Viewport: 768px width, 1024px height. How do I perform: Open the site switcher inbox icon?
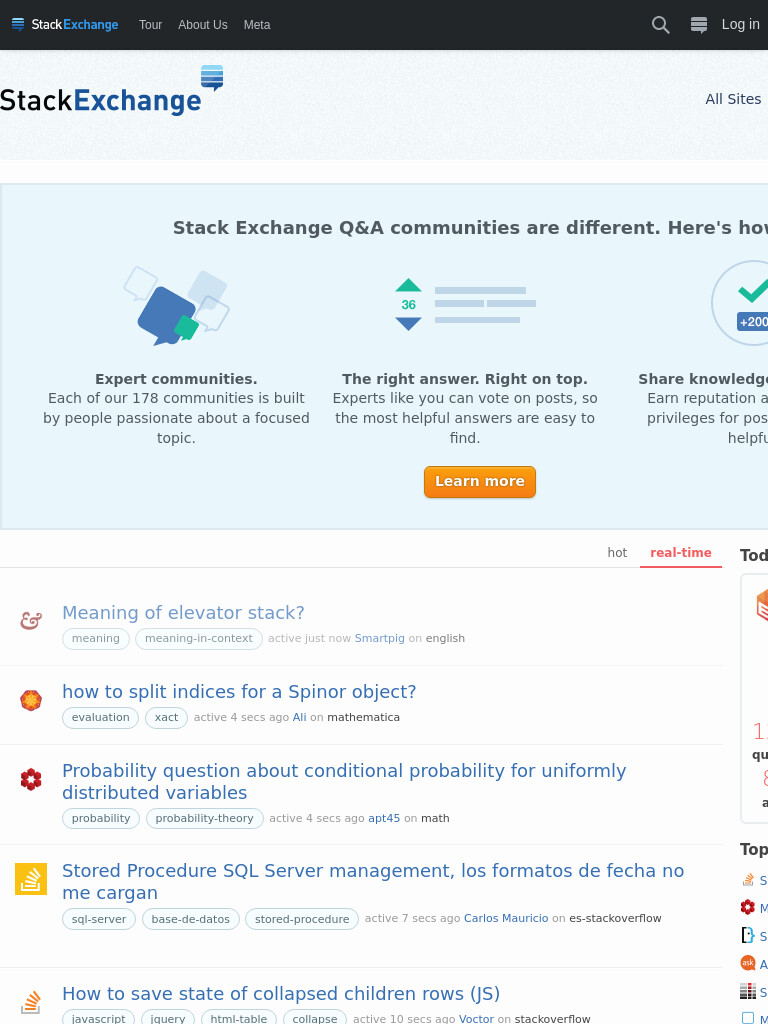point(699,25)
